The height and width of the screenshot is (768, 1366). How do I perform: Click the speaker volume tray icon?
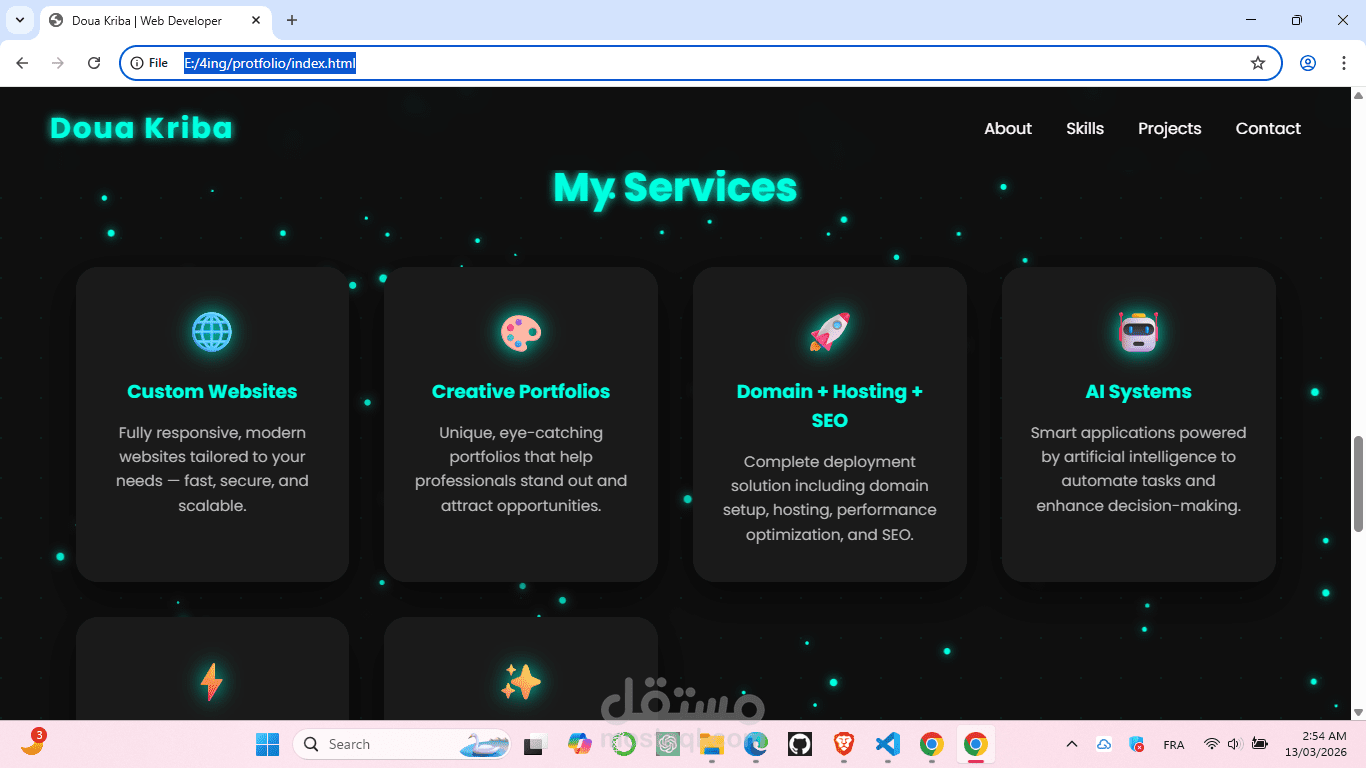point(1234,744)
